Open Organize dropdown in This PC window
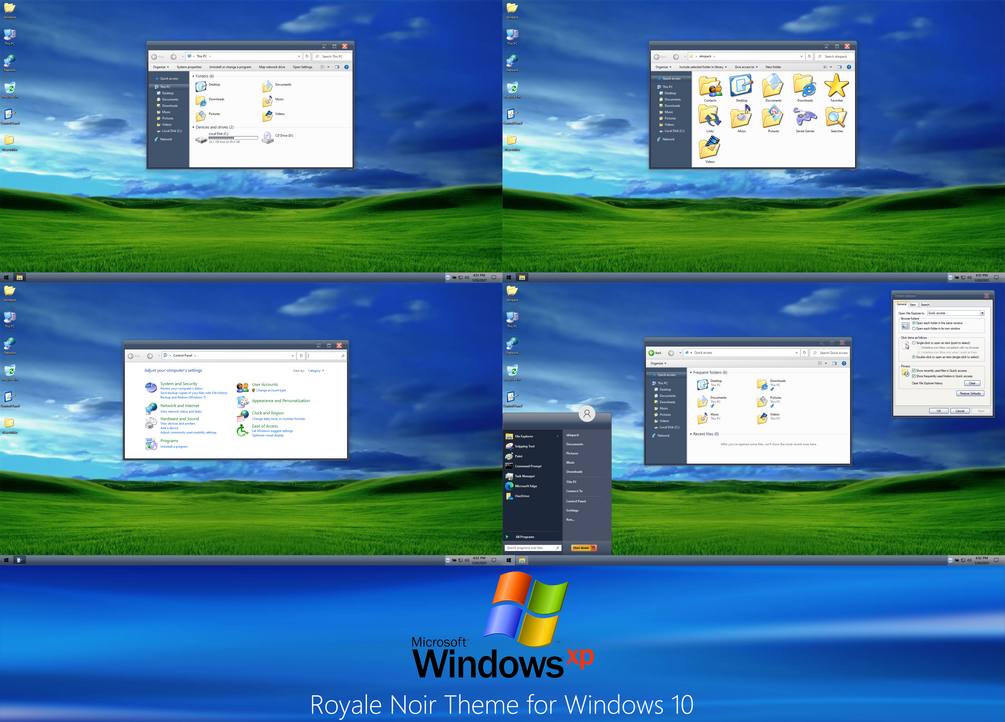 (160, 67)
